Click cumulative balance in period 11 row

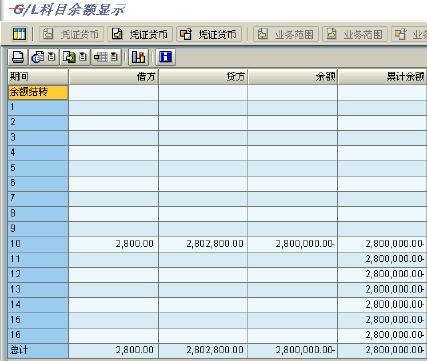coord(395,259)
